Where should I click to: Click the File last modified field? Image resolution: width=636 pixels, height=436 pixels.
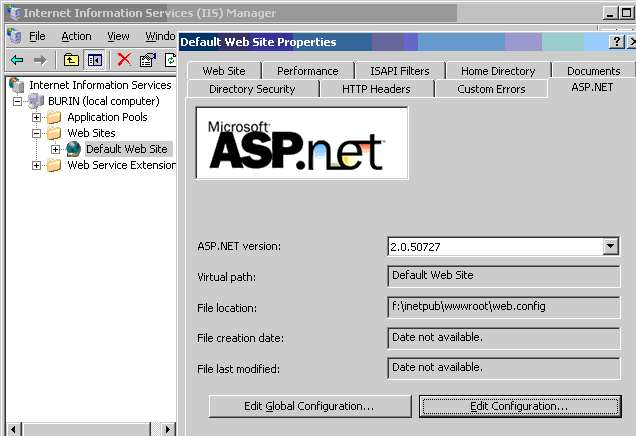504,368
